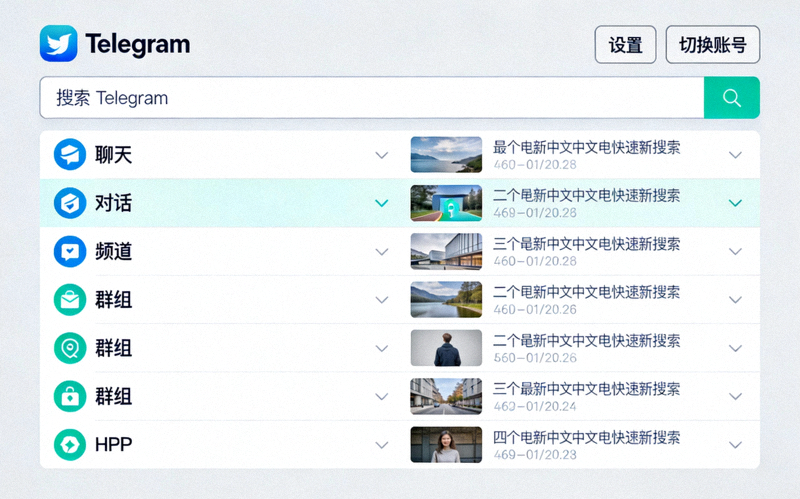This screenshot has height=499, width=800.
Task: Click the 聊天 chat bubble icon
Action: pyautogui.click(x=70, y=154)
